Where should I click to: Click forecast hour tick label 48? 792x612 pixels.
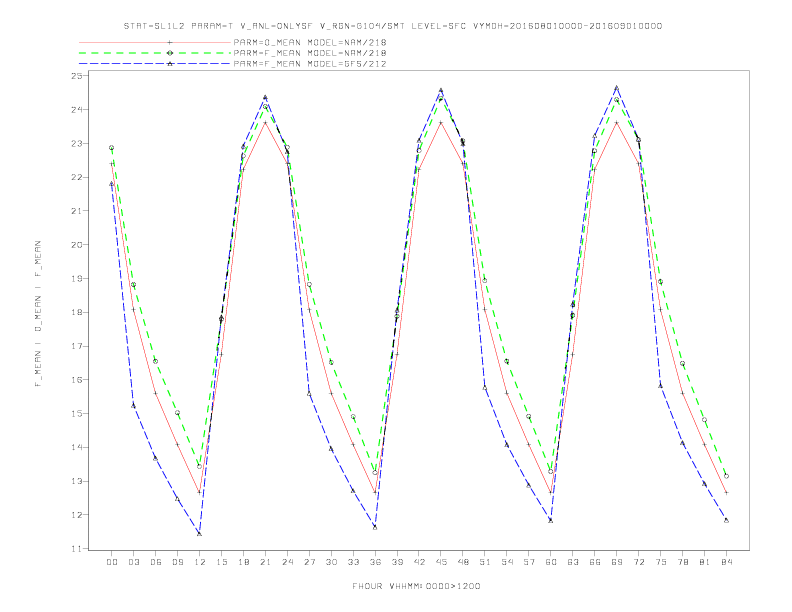tap(463, 562)
